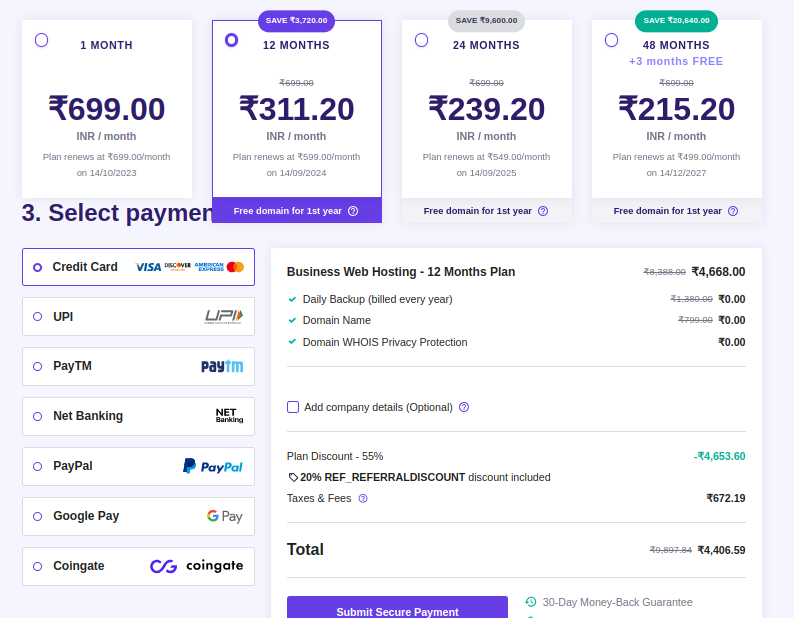The width and height of the screenshot is (794, 618).
Task: Click 30-Day Money-Back Guarantee text
Action: [x=617, y=602]
